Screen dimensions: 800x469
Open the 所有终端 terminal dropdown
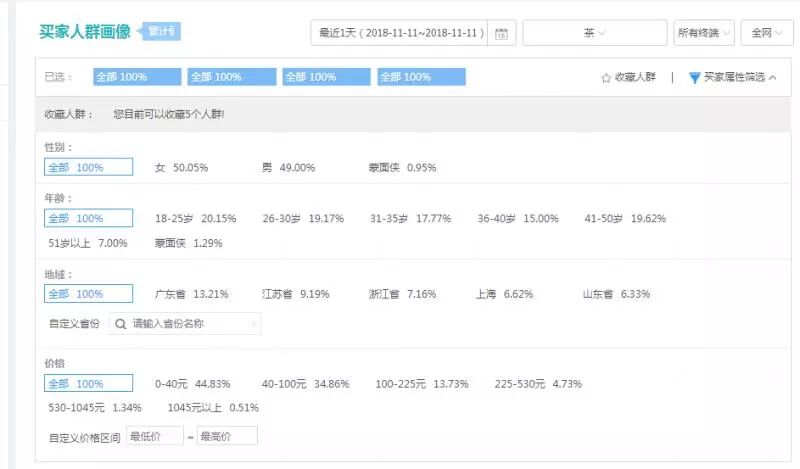(704, 33)
